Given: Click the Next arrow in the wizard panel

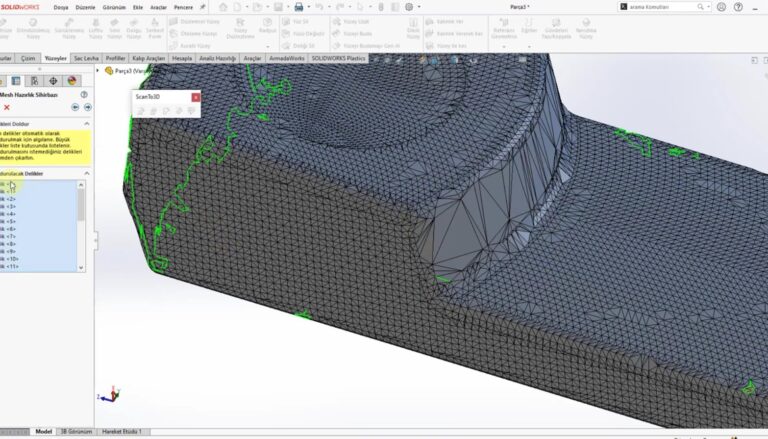Looking at the screenshot, I should click(87, 107).
